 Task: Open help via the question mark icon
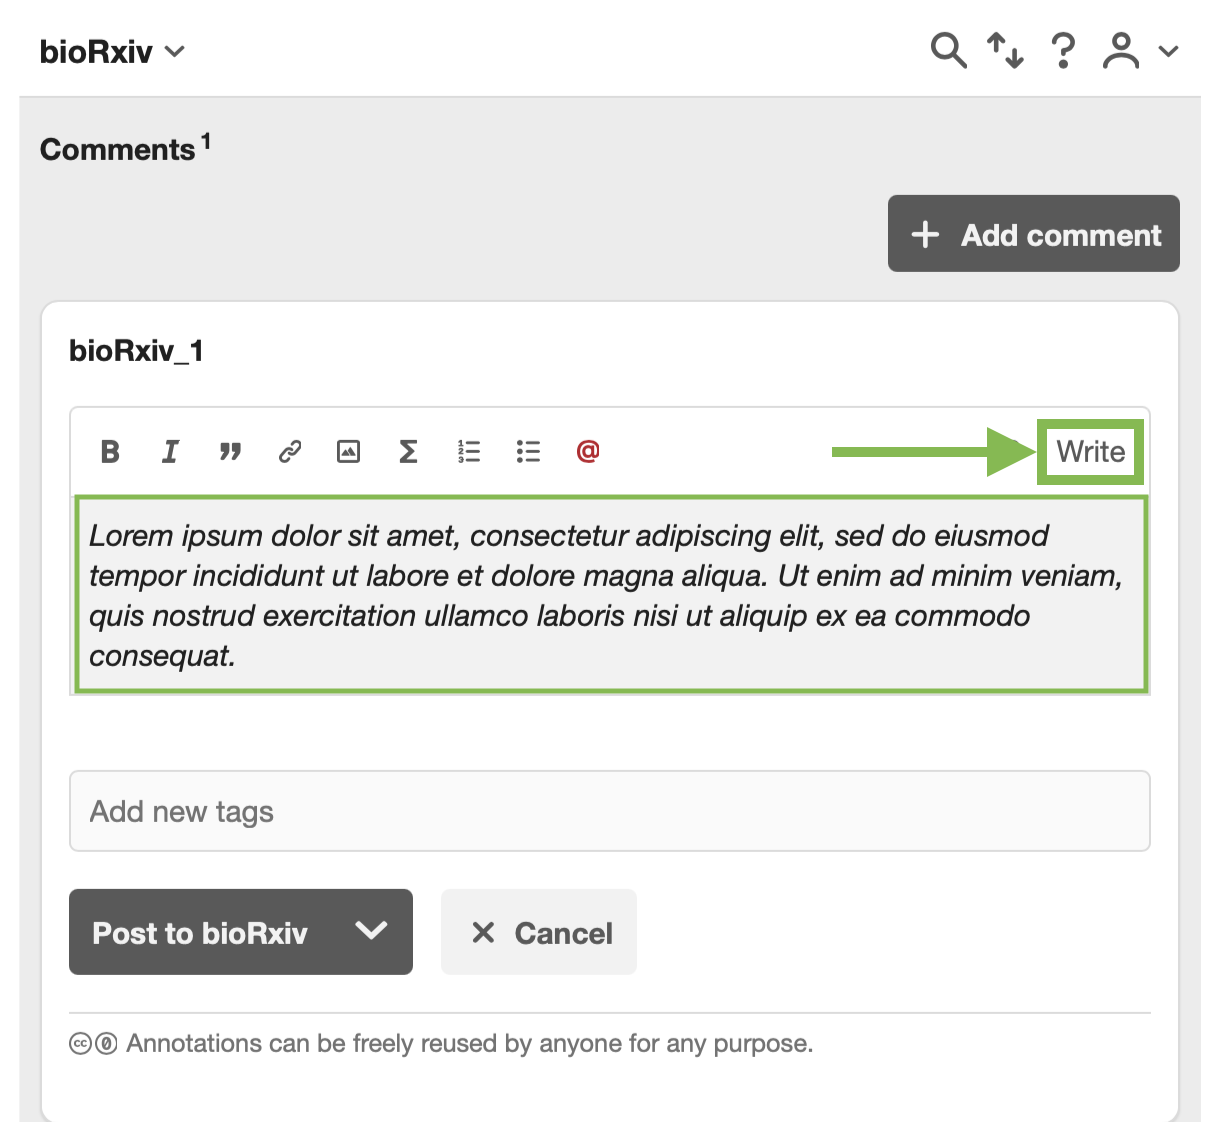click(1064, 50)
